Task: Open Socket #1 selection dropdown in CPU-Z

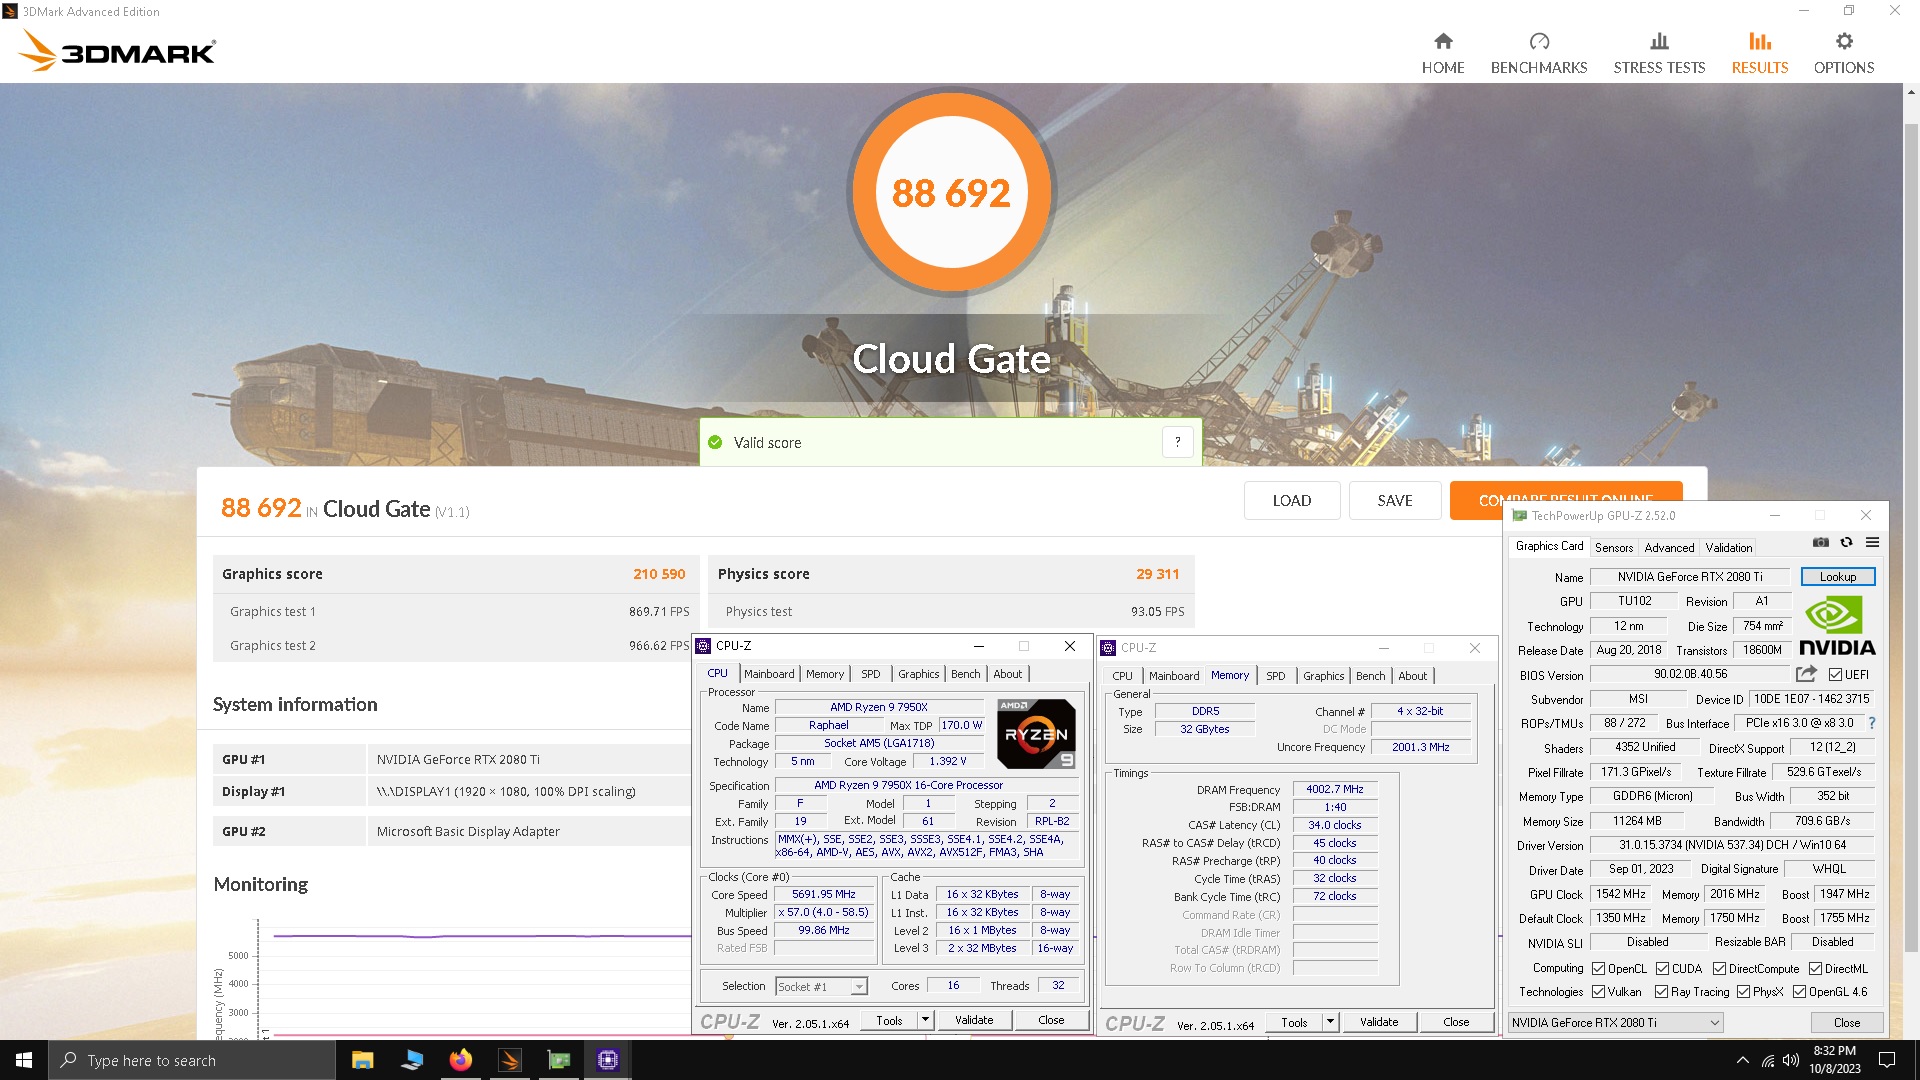Action: tap(821, 987)
